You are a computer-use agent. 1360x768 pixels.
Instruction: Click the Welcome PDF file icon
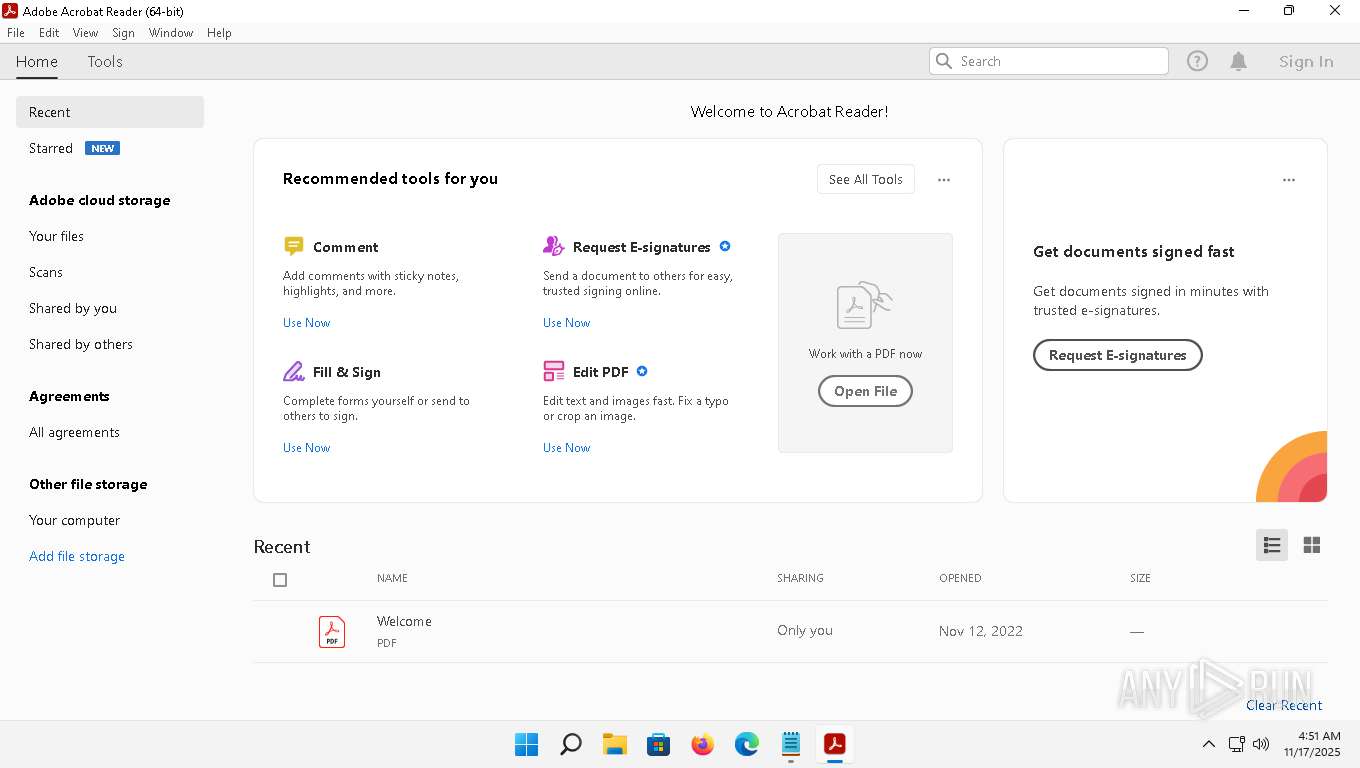332,632
